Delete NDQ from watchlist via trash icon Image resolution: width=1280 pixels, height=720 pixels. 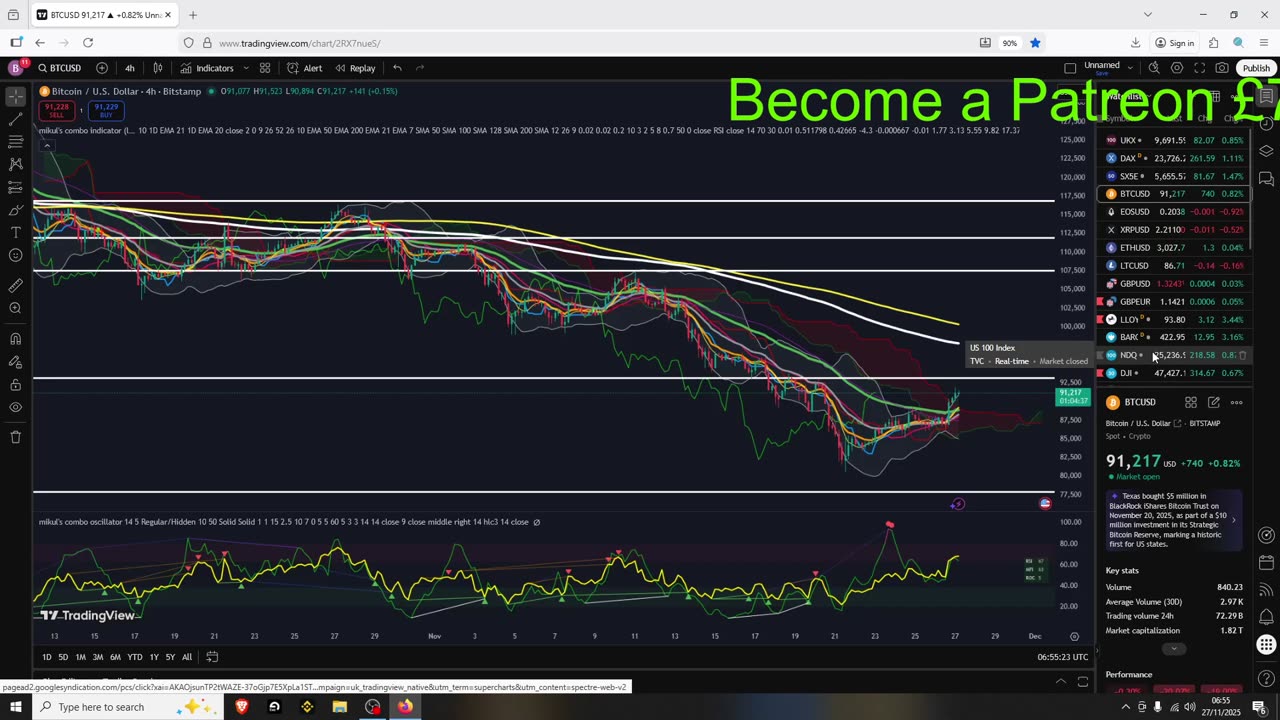point(1243,355)
